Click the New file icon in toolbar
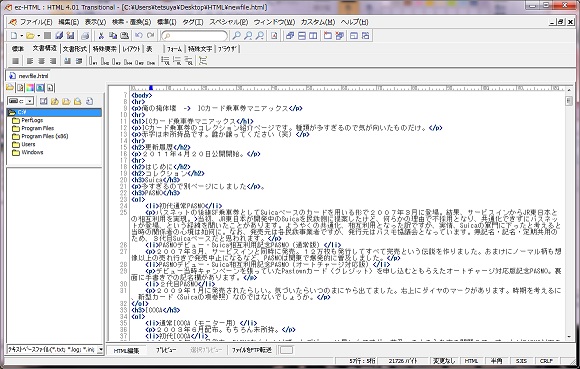Screen dimensions: 580x369 [14, 36]
